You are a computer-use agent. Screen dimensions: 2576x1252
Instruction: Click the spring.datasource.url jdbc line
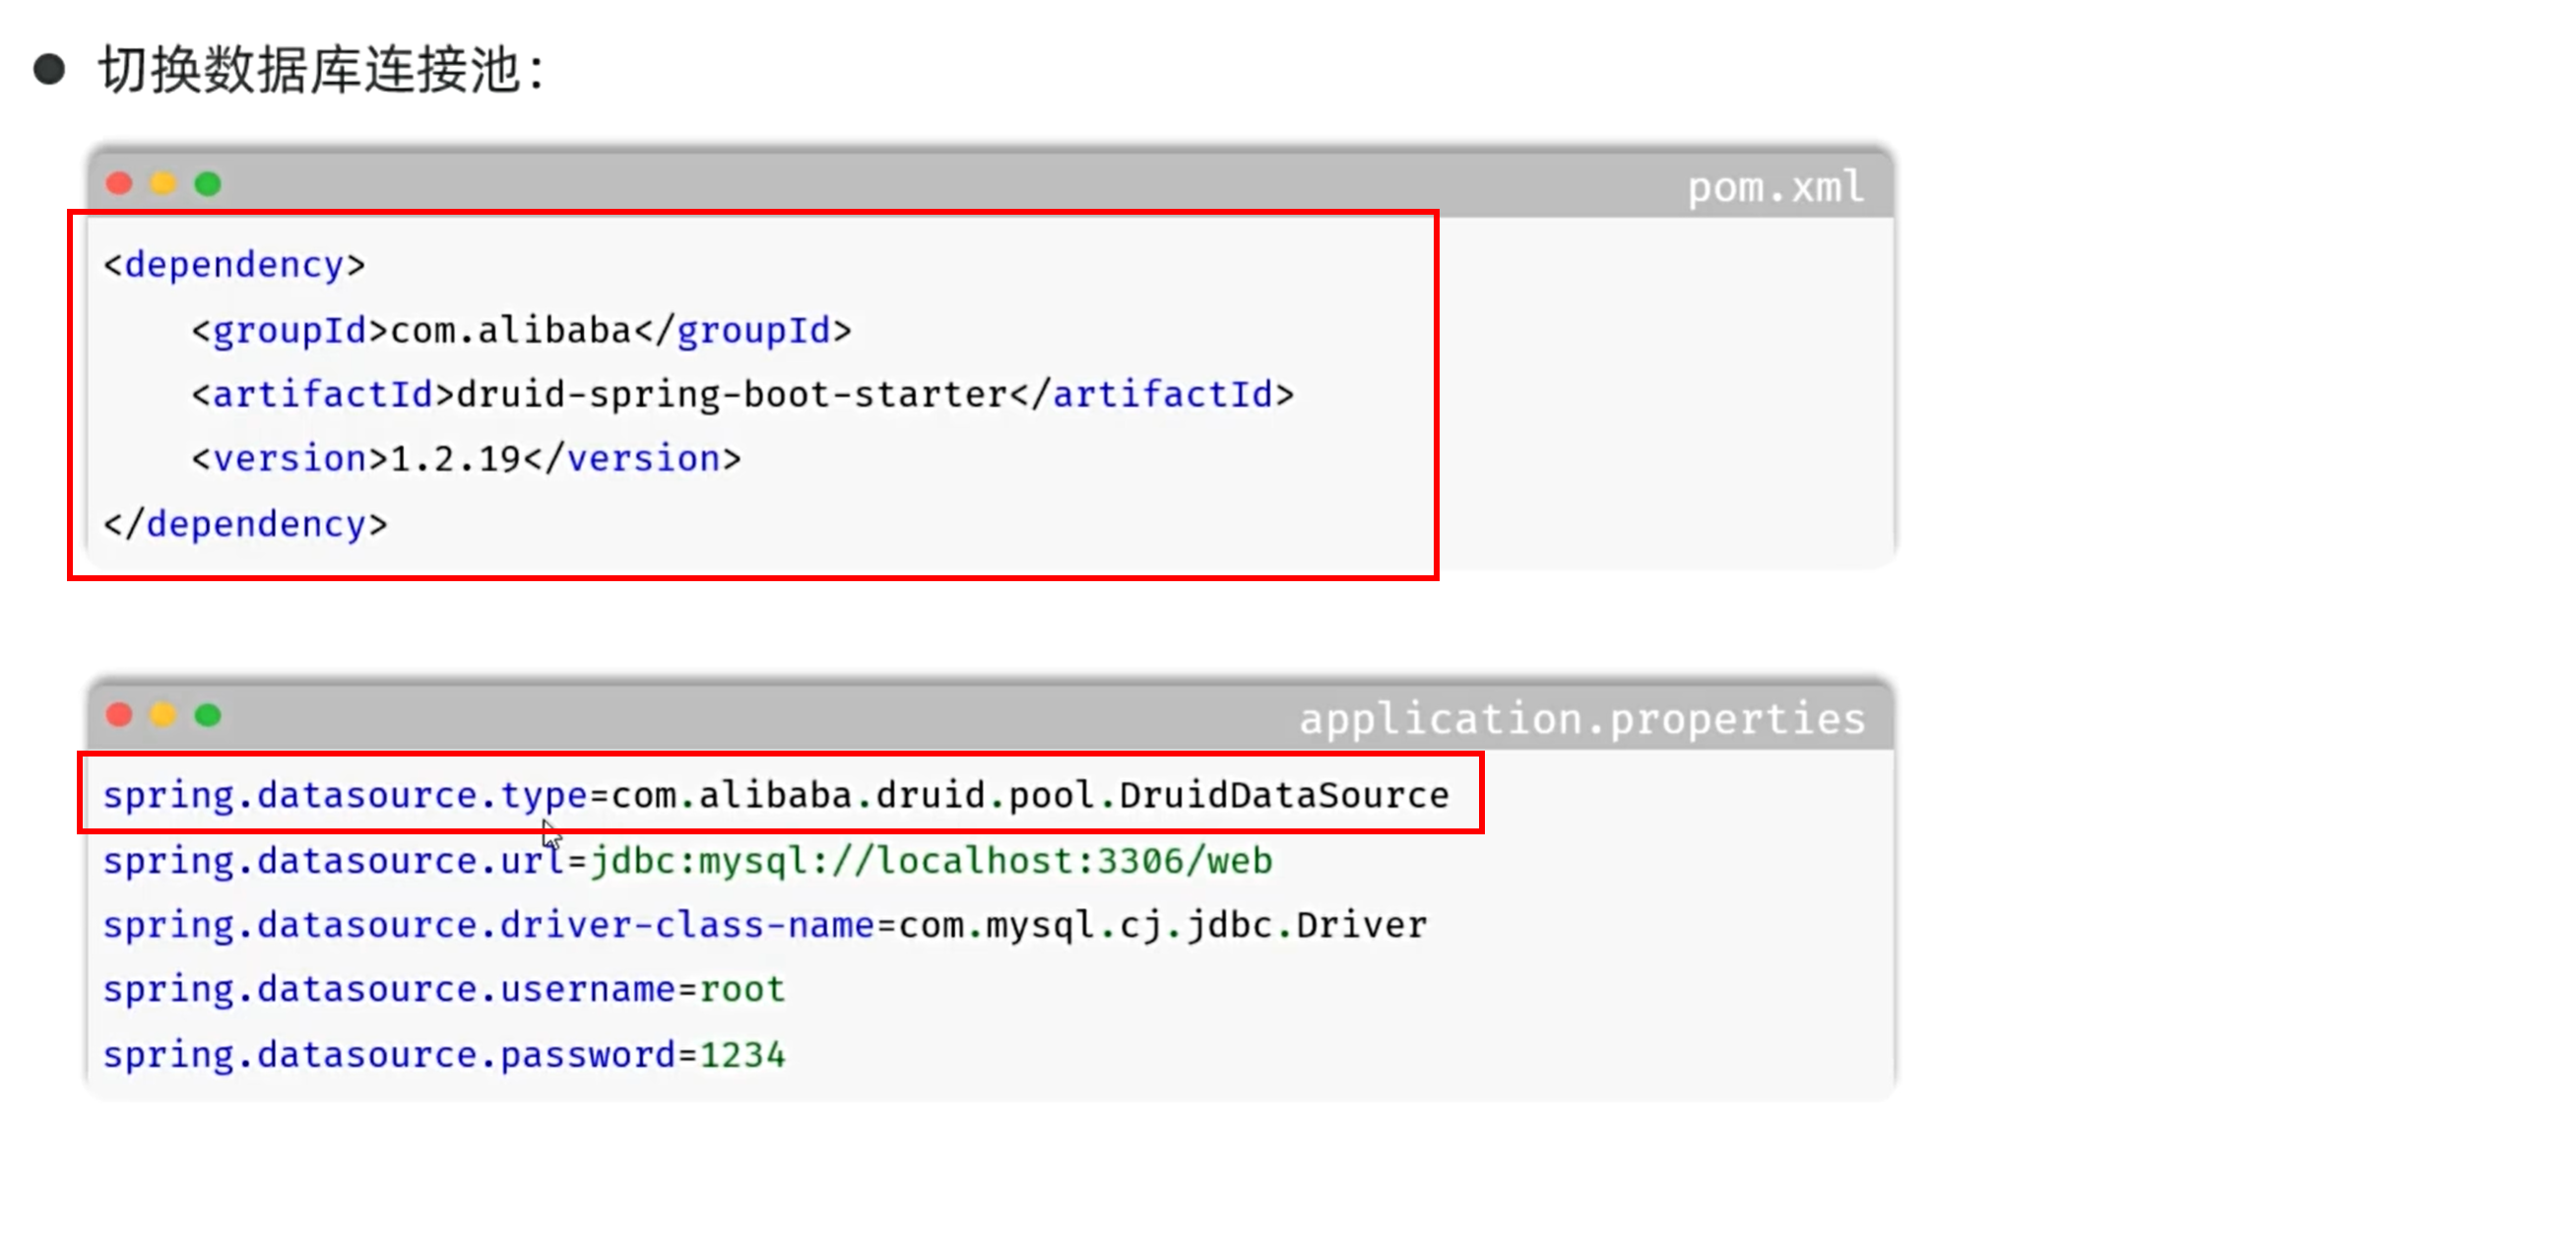[688, 860]
